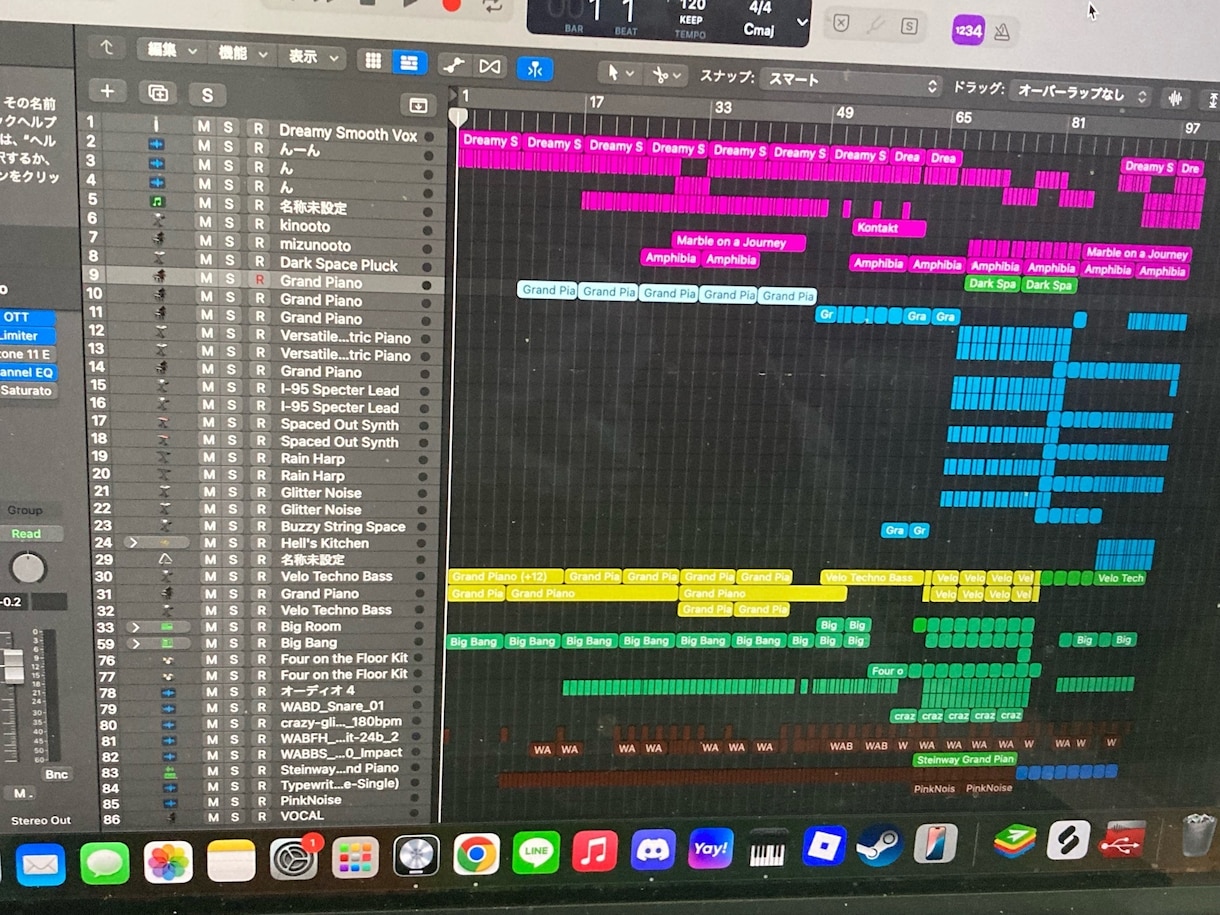Open the scissors tool selection menu
The width and height of the screenshot is (1220, 915).
tap(667, 75)
